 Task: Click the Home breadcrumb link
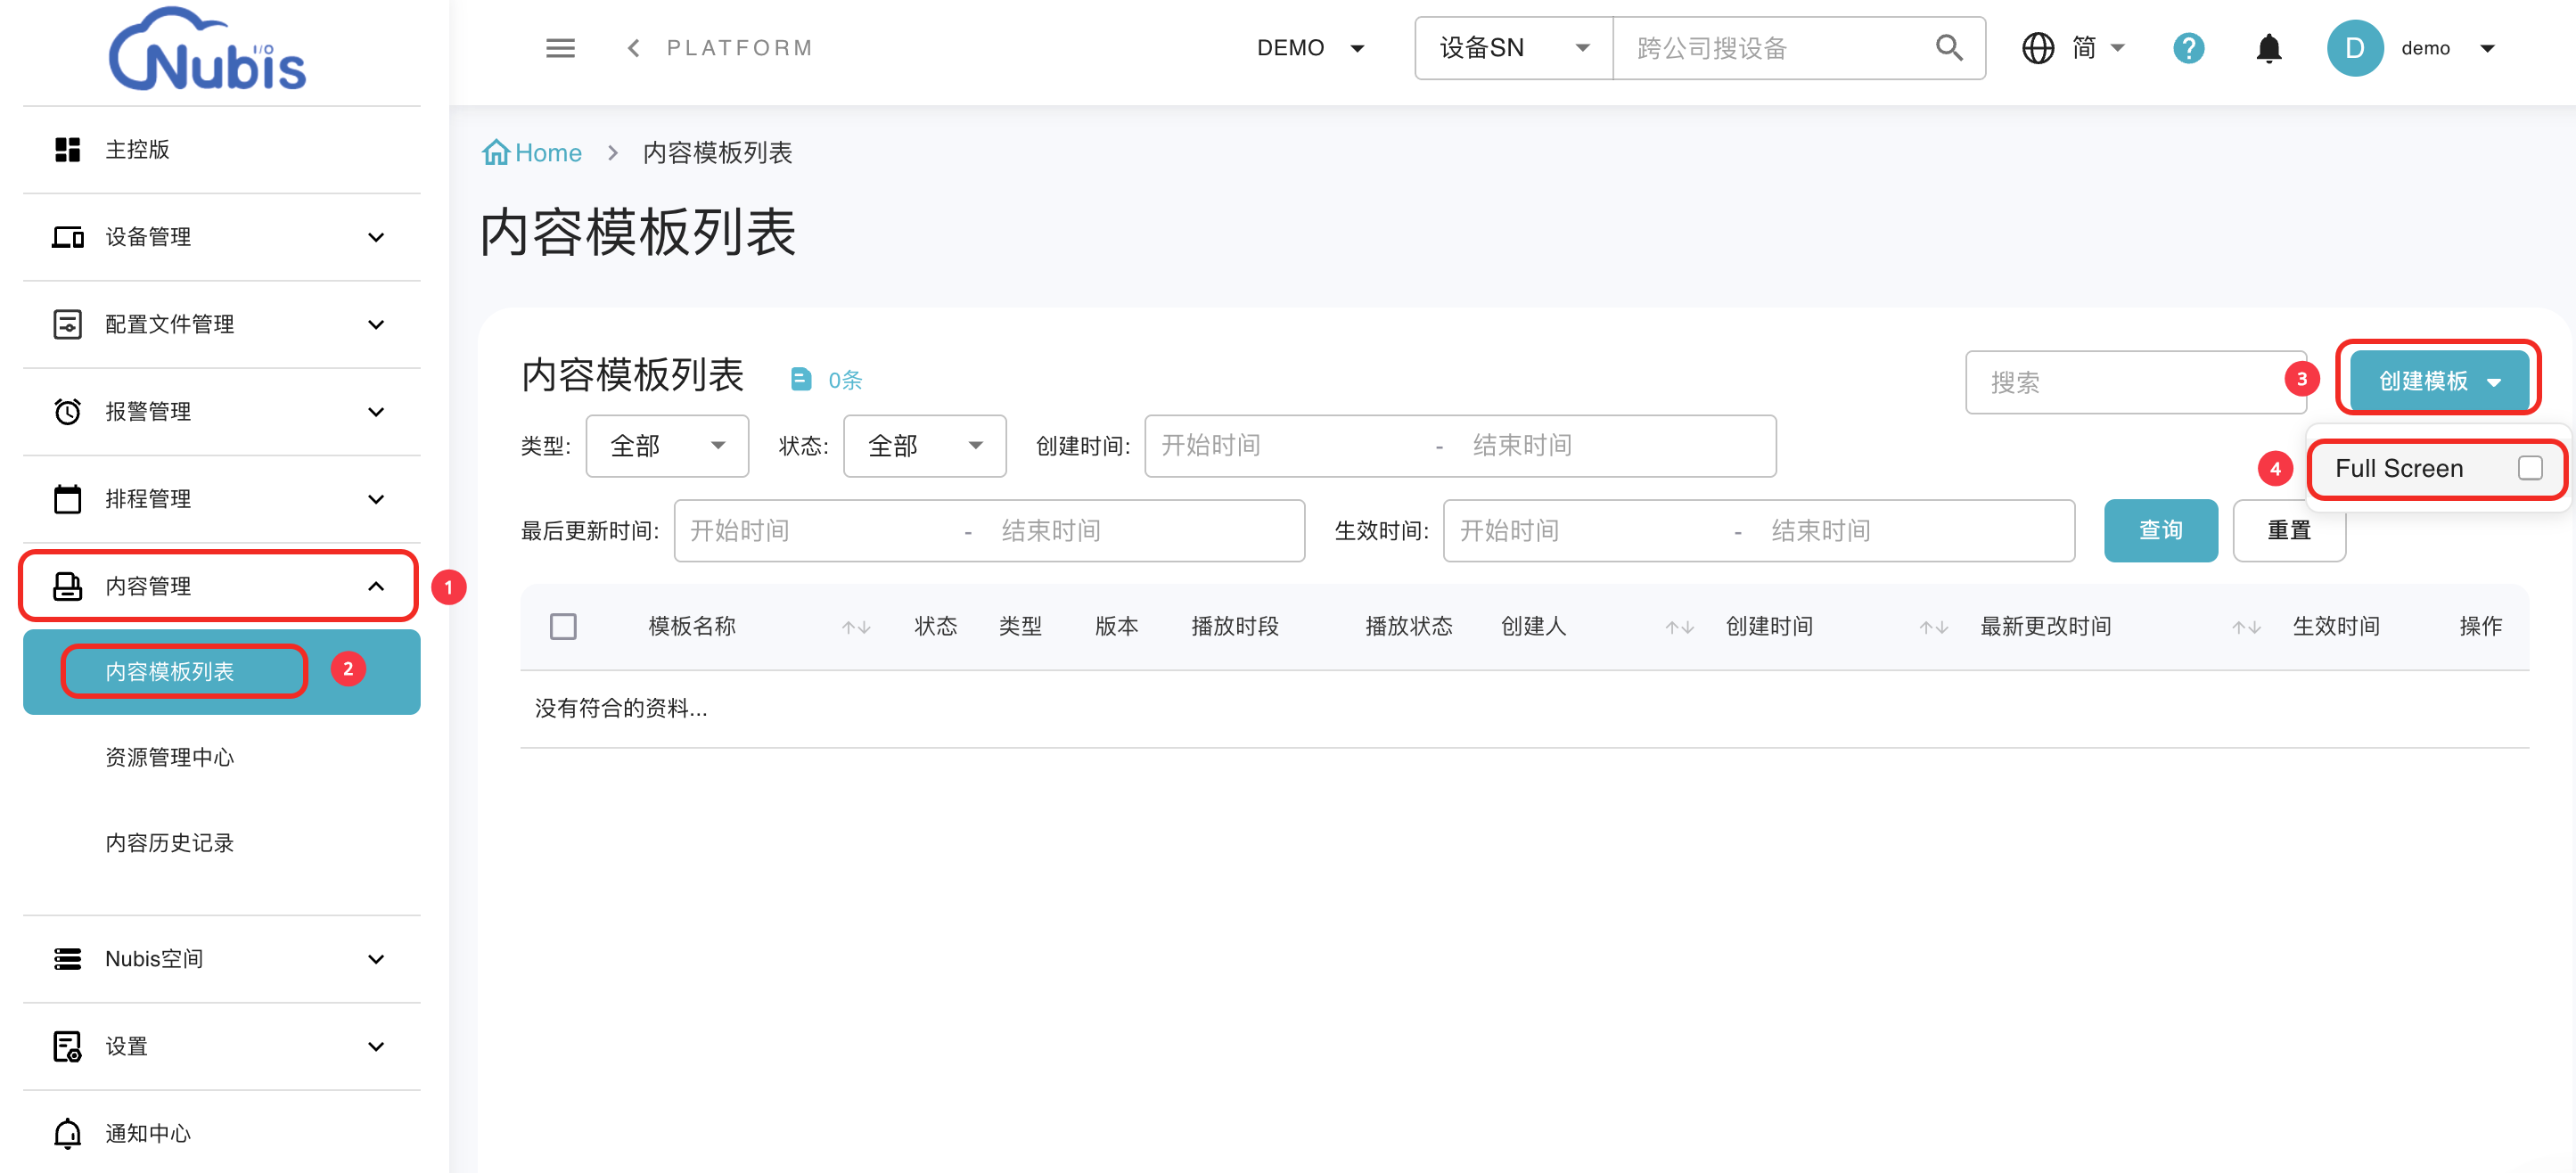pos(547,153)
